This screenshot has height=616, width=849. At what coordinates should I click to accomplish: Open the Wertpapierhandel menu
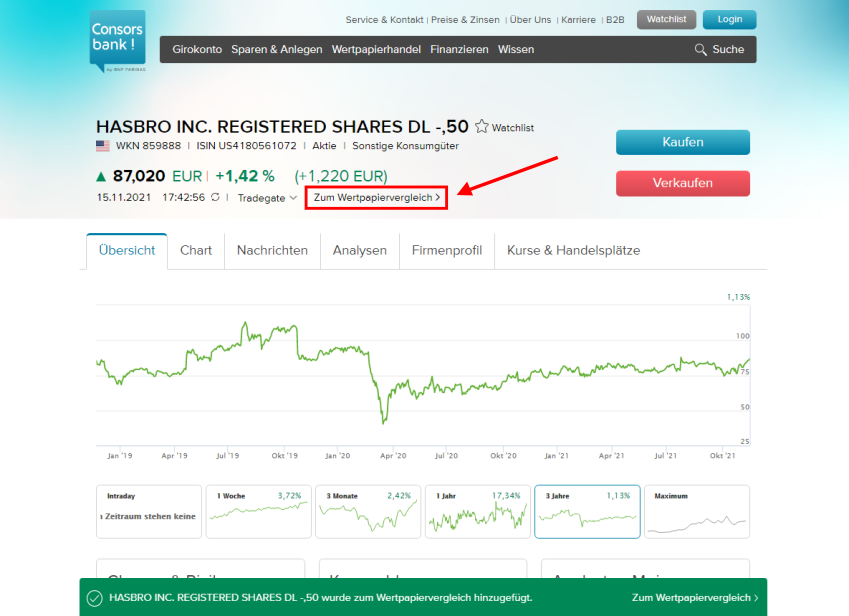[x=376, y=49]
